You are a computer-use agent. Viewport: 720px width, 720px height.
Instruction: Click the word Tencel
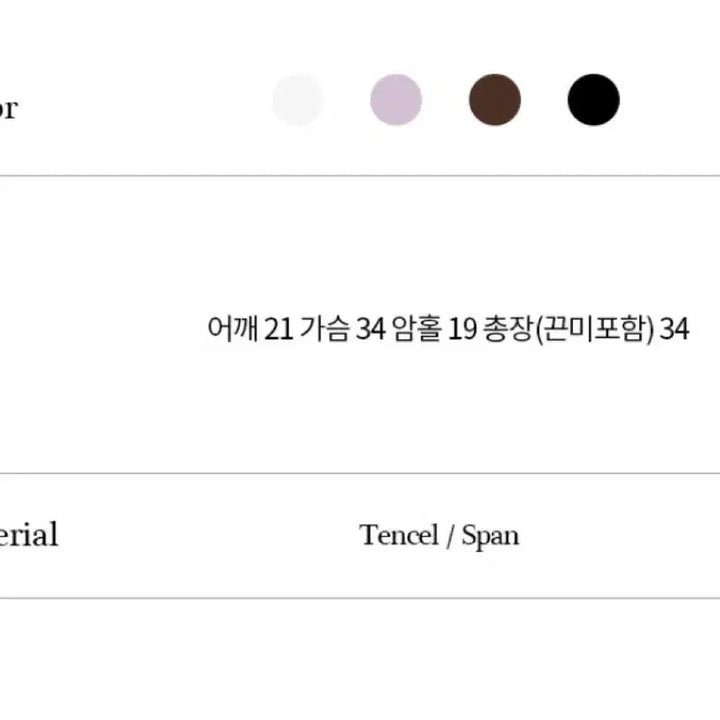click(x=399, y=535)
